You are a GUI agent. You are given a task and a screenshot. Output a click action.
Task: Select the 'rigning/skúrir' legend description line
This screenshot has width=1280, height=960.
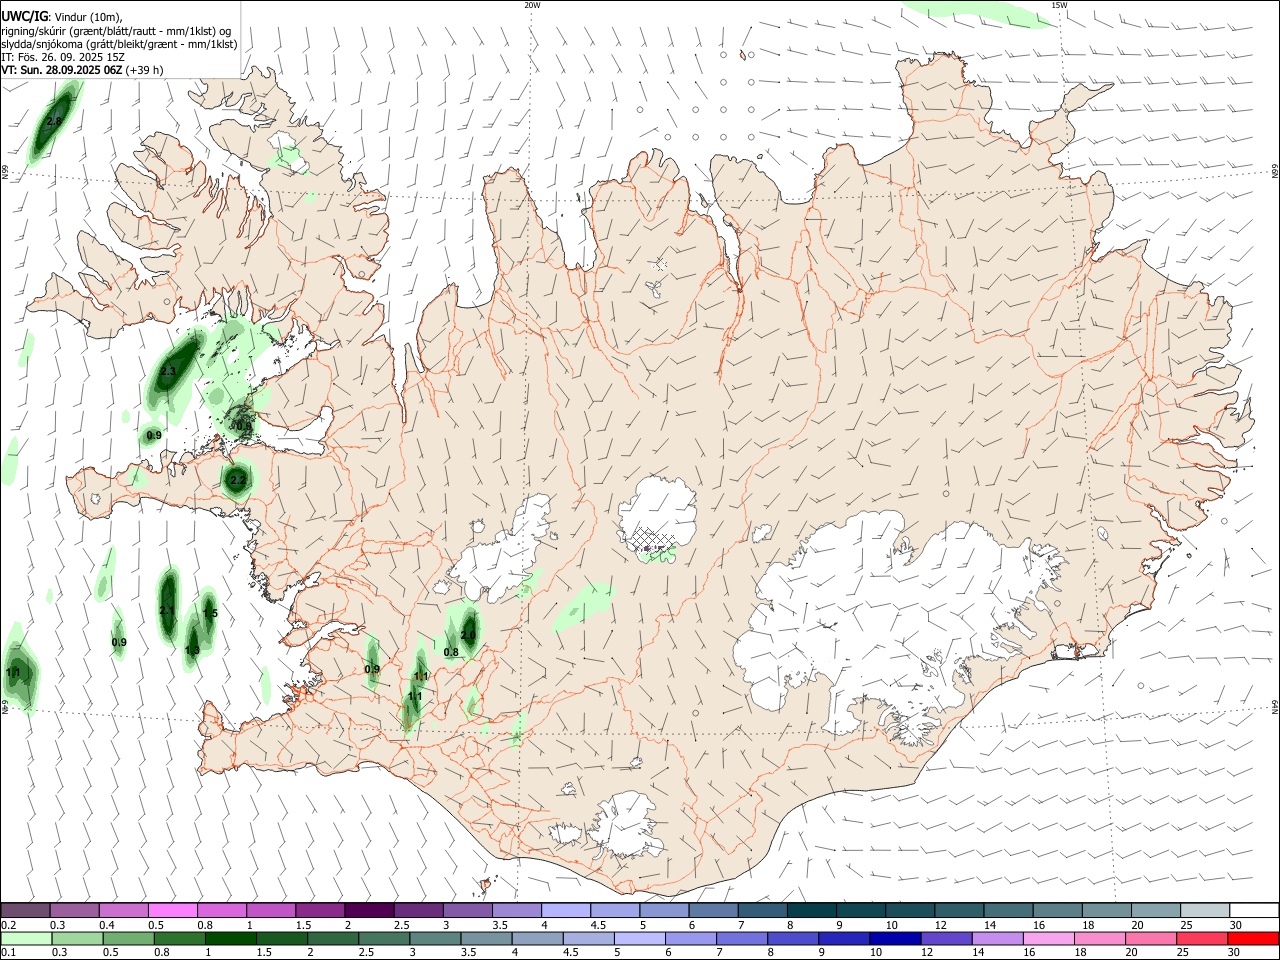point(116,31)
